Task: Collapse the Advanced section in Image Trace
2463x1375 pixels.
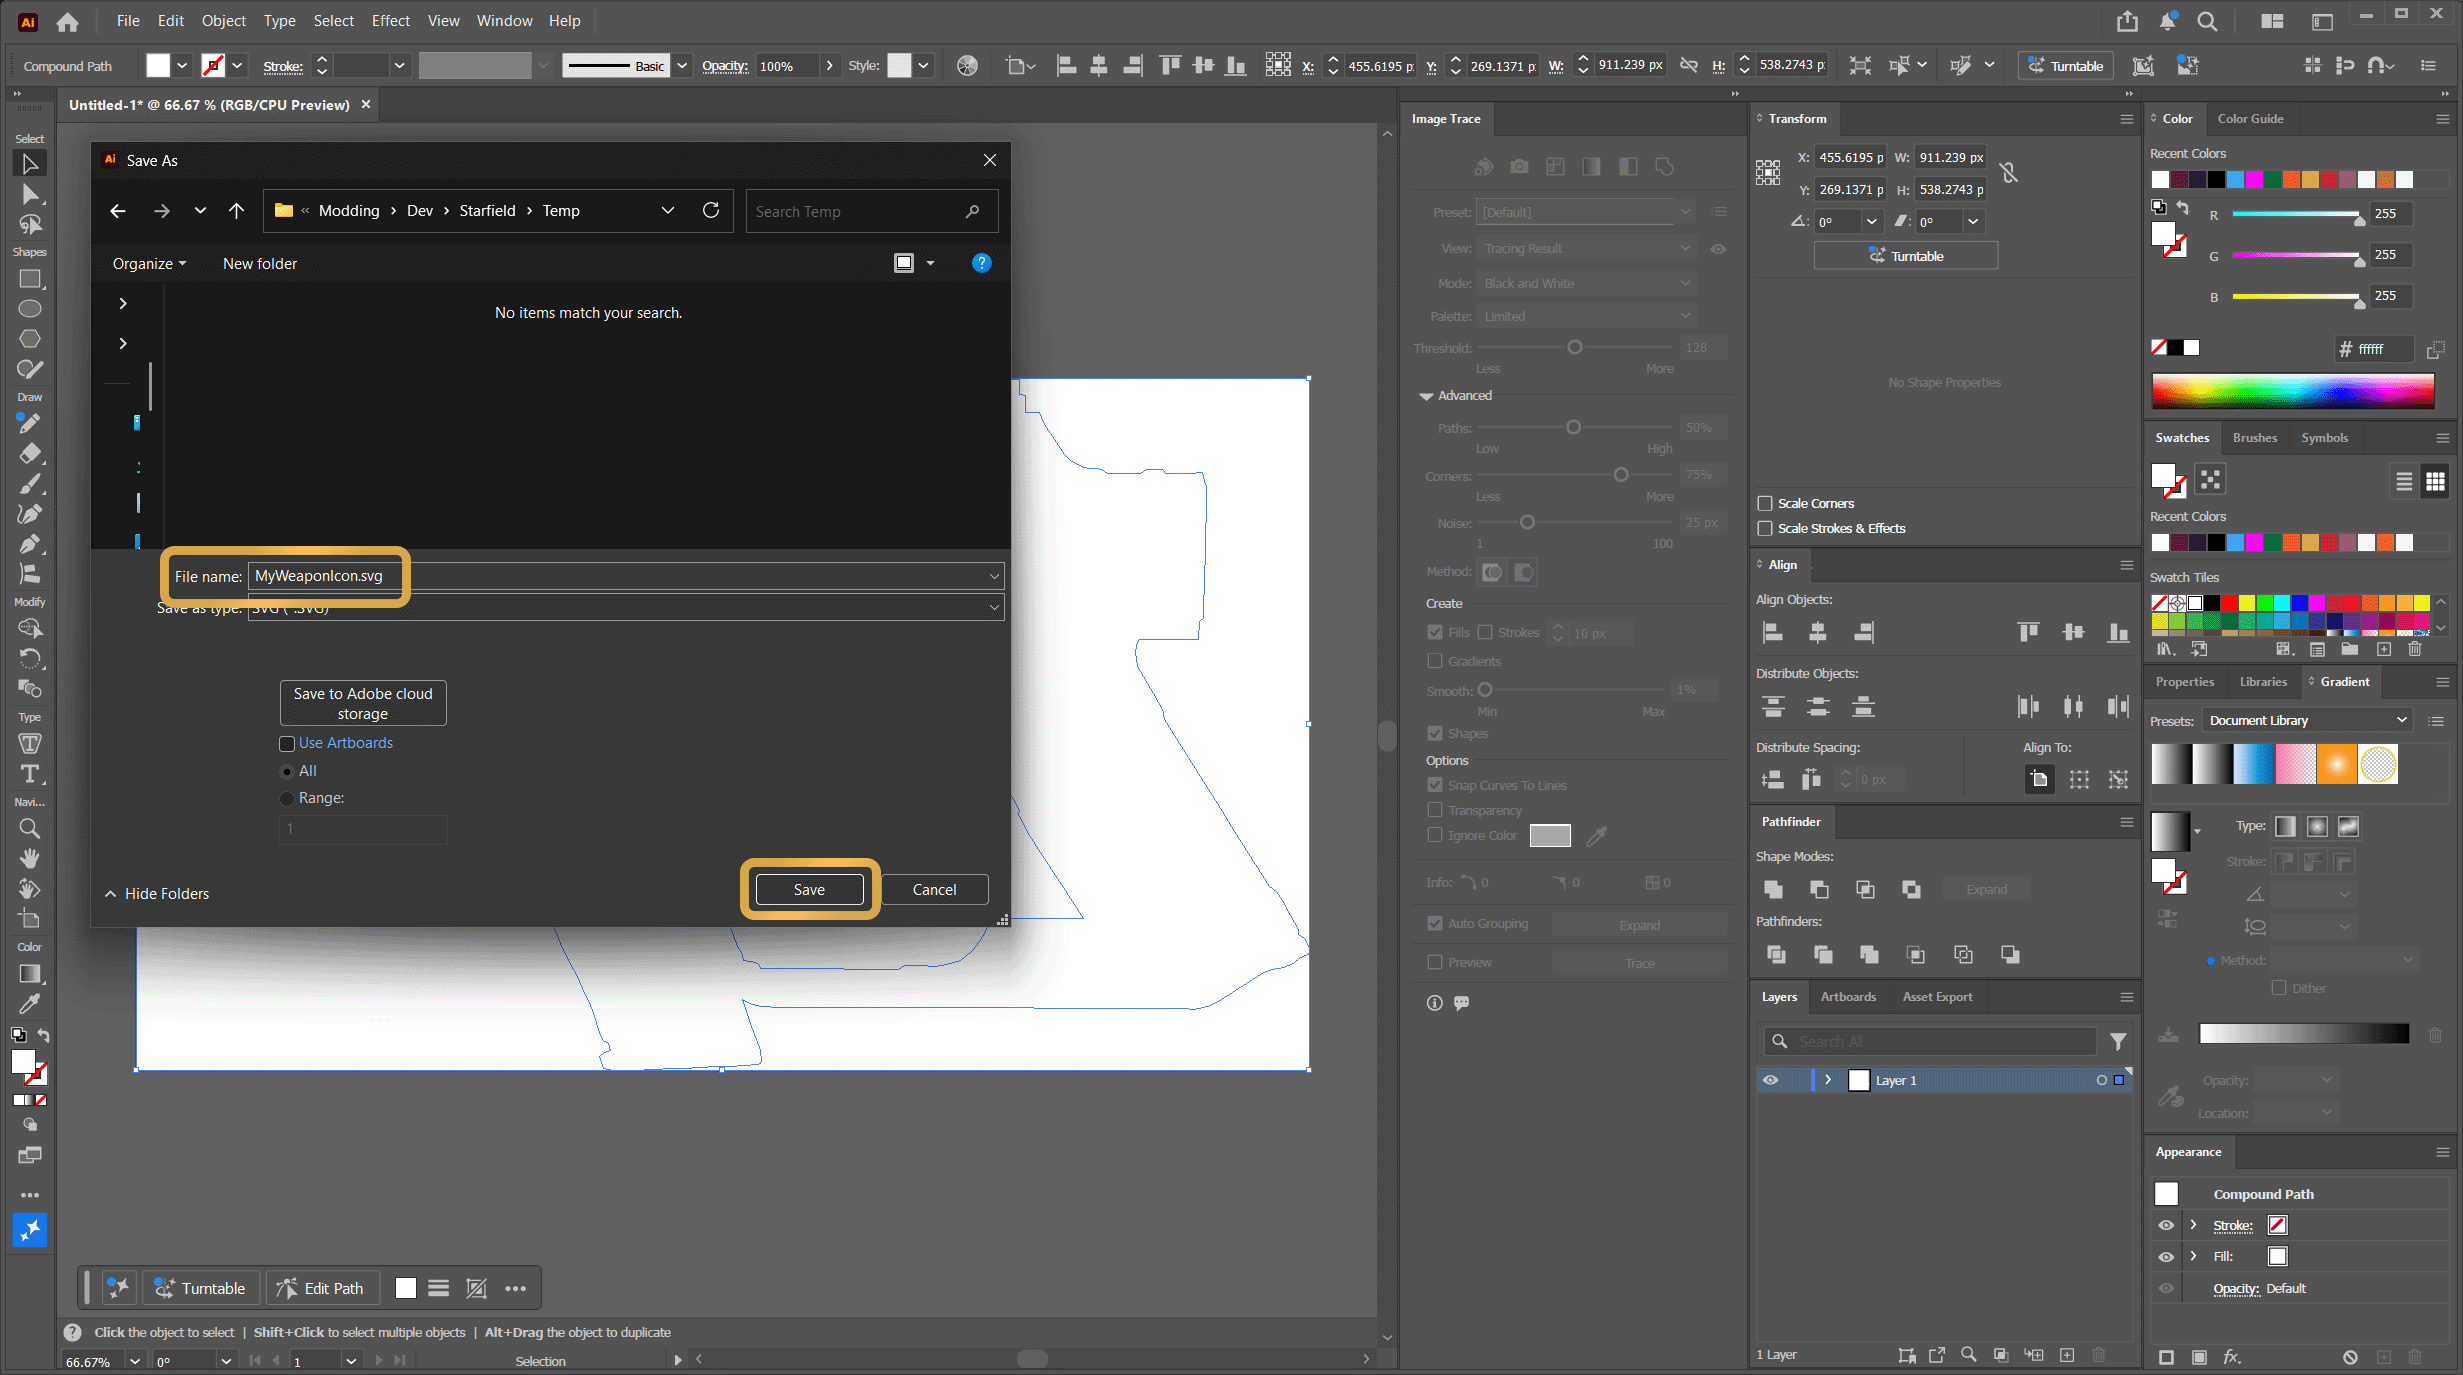Action: [1426, 396]
